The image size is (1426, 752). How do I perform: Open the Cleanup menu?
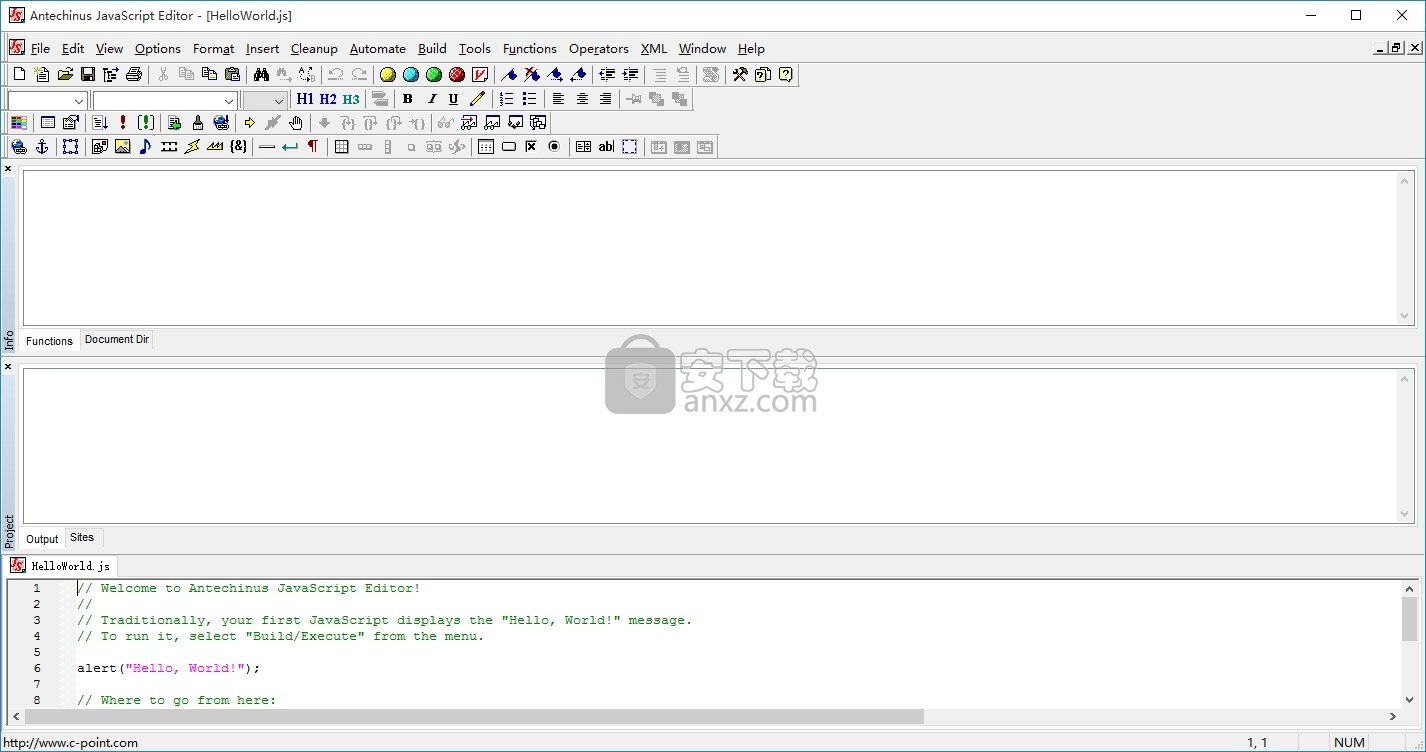point(314,48)
